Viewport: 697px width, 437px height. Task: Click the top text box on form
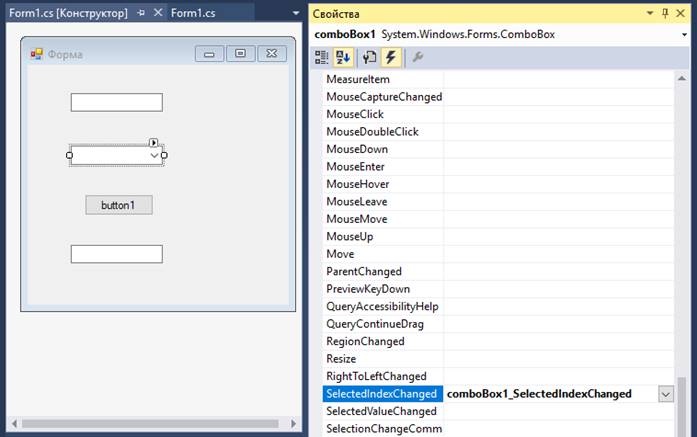coord(116,102)
